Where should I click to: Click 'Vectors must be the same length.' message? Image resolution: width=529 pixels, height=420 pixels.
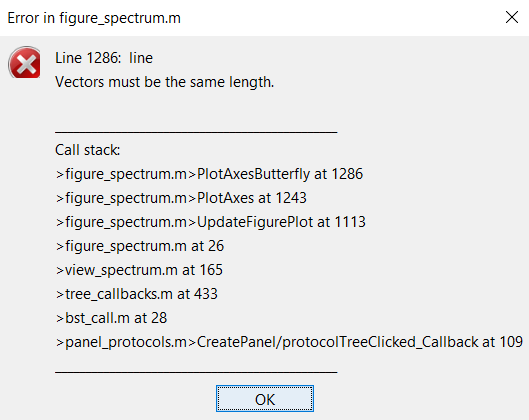(165, 82)
